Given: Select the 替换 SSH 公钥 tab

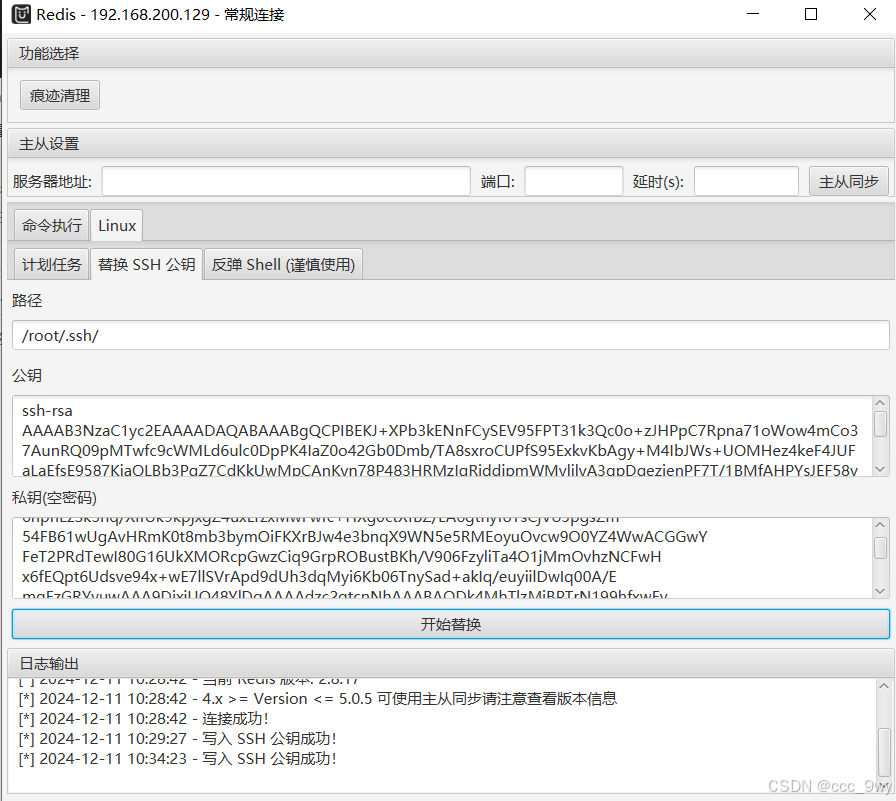Looking at the screenshot, I should tap(146, 265).
